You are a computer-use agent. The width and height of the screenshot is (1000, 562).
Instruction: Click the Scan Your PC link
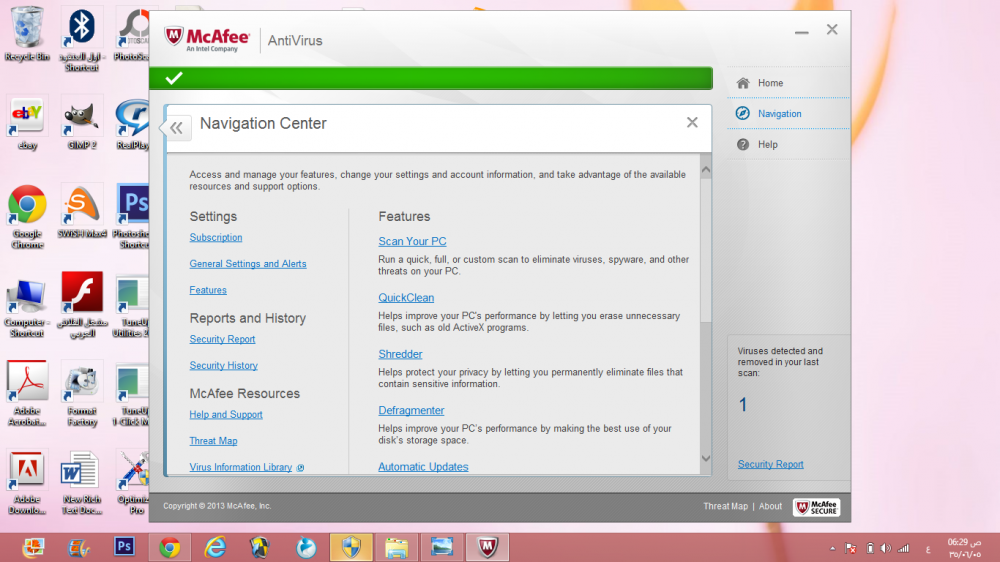tap(412, 242)
